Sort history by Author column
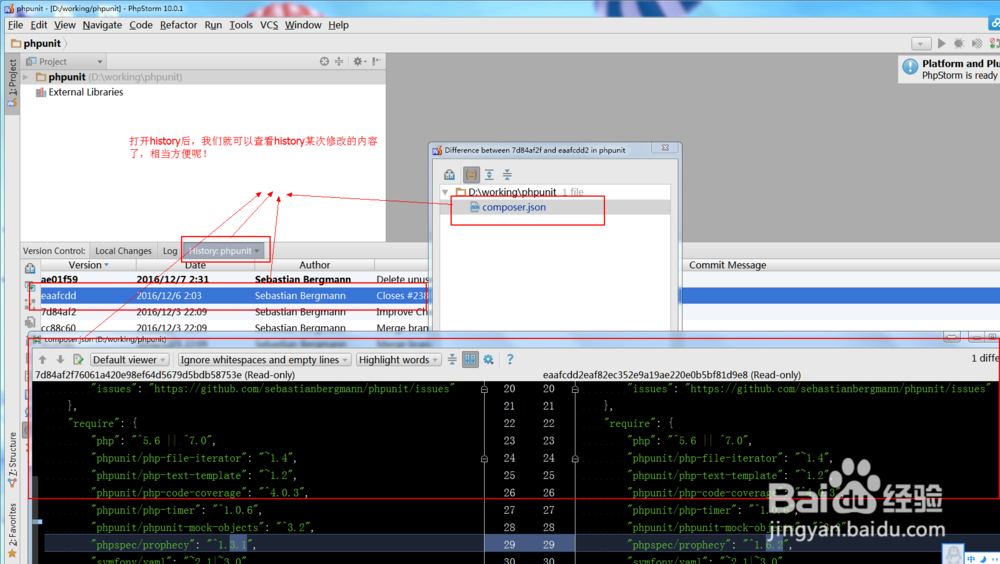Viewport: 1000px width, 564px height. pos(314,265)
